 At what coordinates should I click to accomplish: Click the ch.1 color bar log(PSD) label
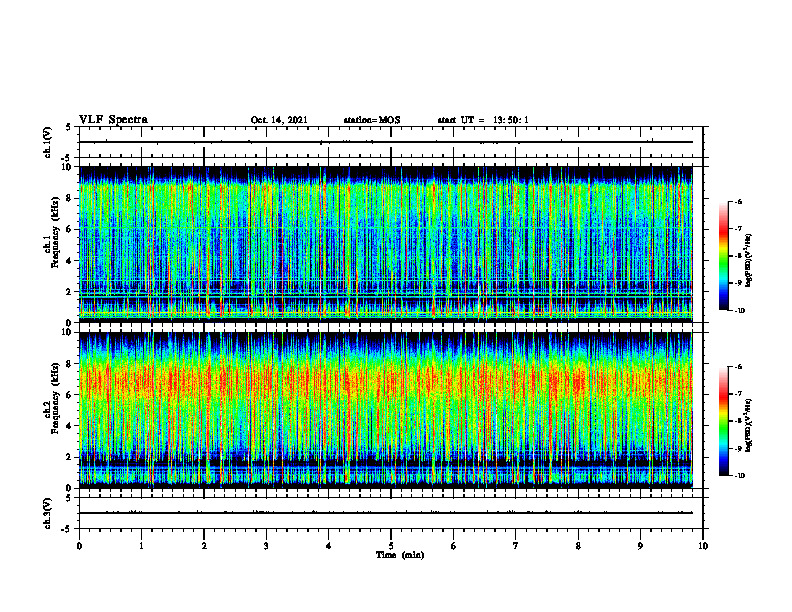(x=749, y=260)
